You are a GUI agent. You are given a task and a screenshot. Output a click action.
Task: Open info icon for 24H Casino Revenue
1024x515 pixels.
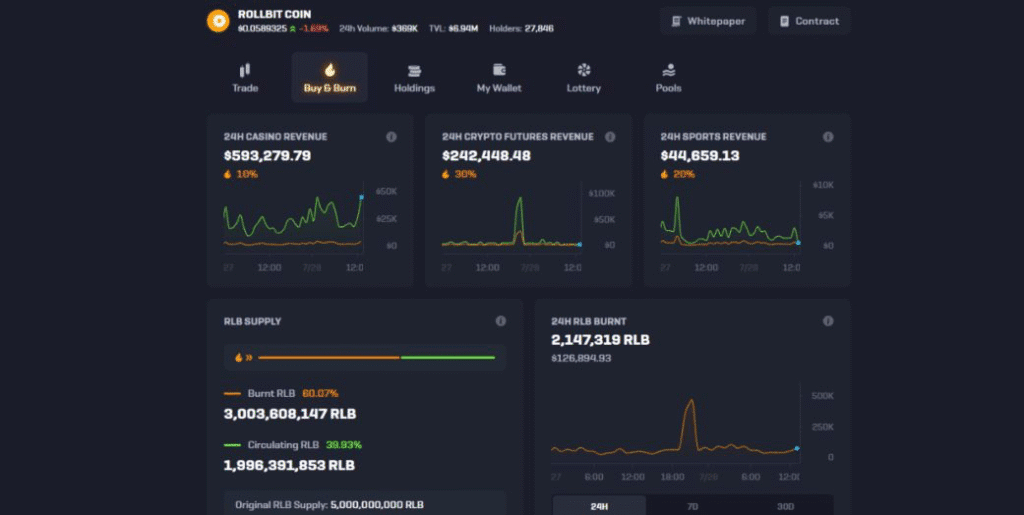(391, 137)
